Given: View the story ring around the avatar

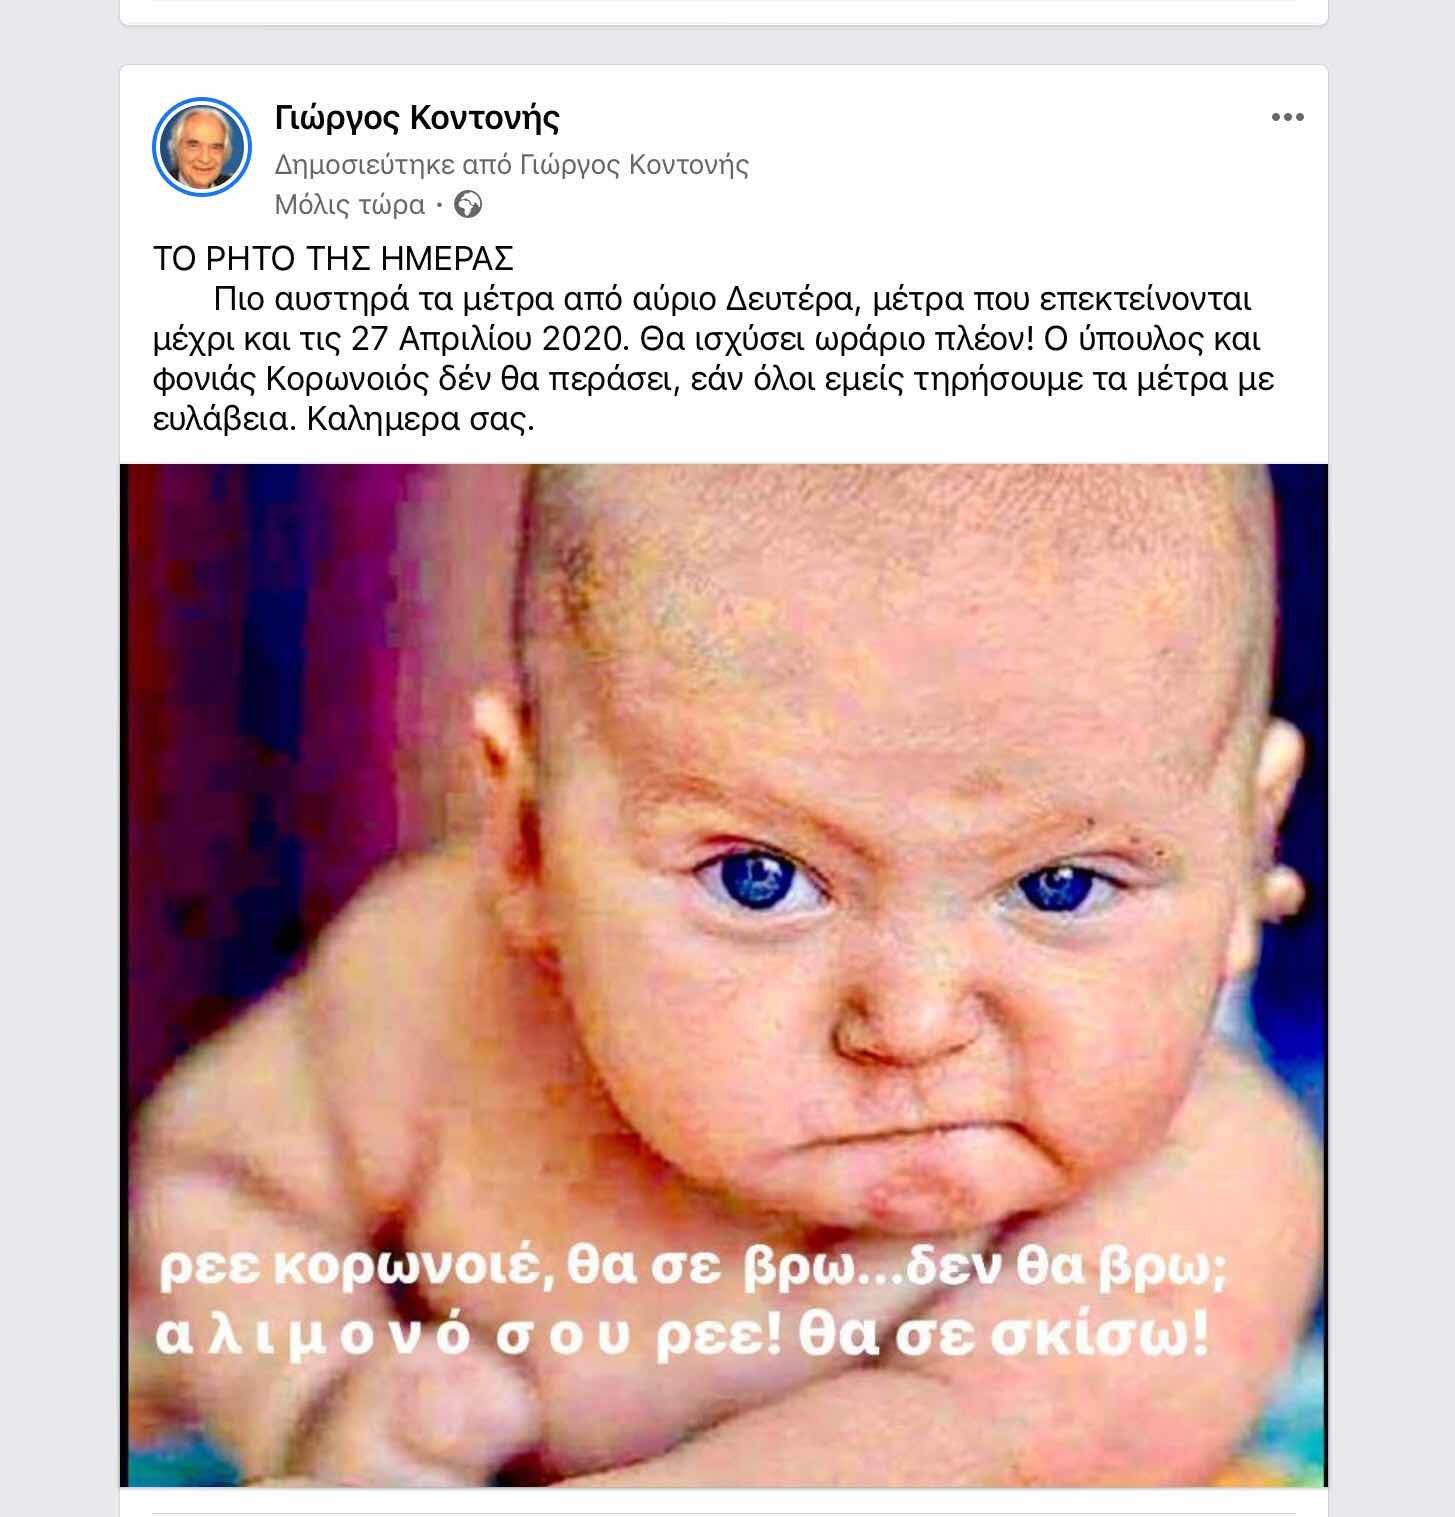Looking at the screenshot, I should point(202,147).
